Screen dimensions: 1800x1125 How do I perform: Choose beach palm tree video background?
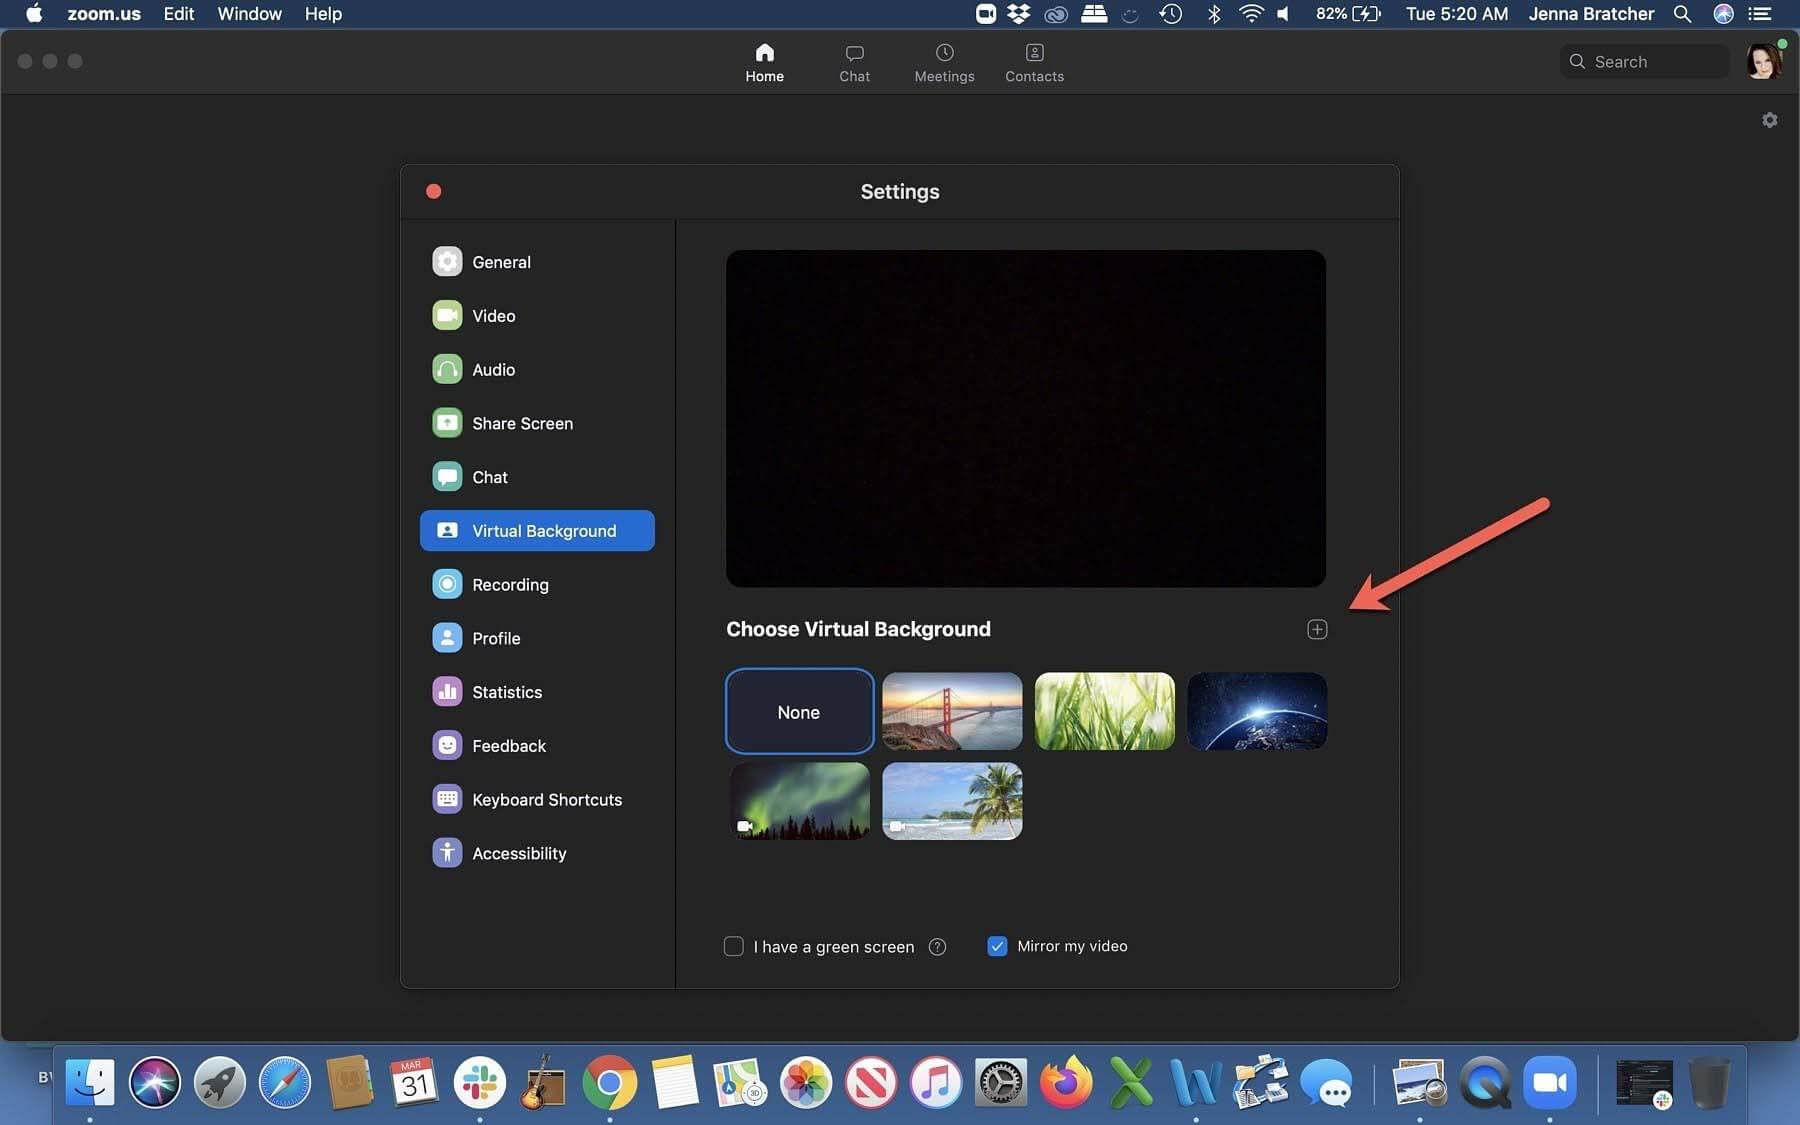[x=952, y=801]
